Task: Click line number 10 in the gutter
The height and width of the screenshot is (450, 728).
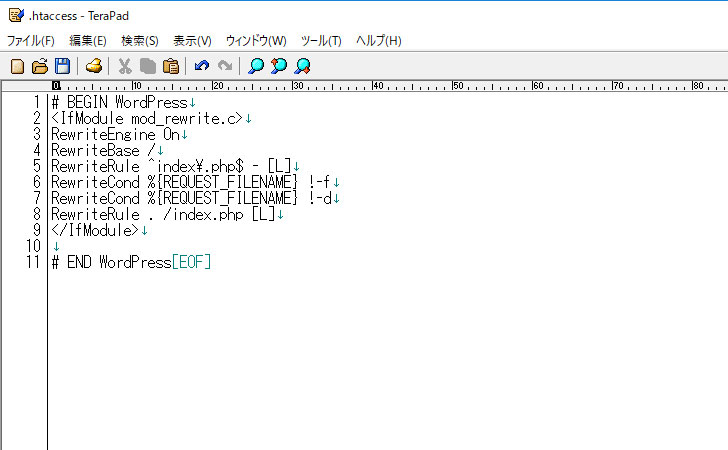Action: point(33,246)
